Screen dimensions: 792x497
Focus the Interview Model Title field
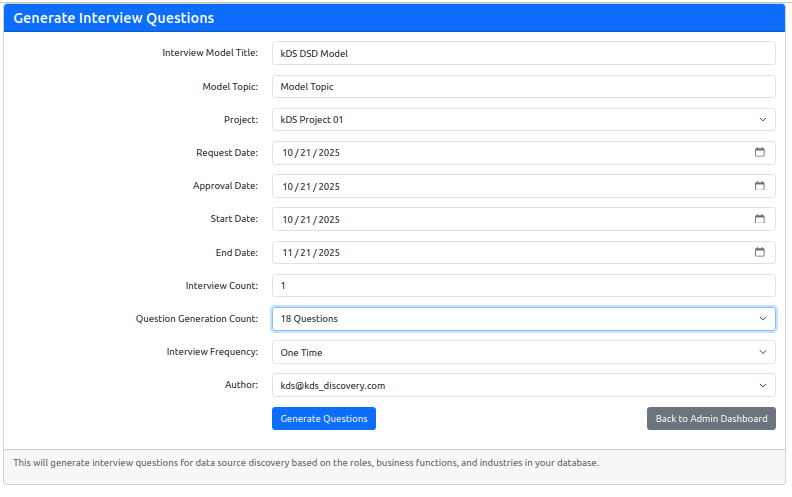[x=523, y=54]
